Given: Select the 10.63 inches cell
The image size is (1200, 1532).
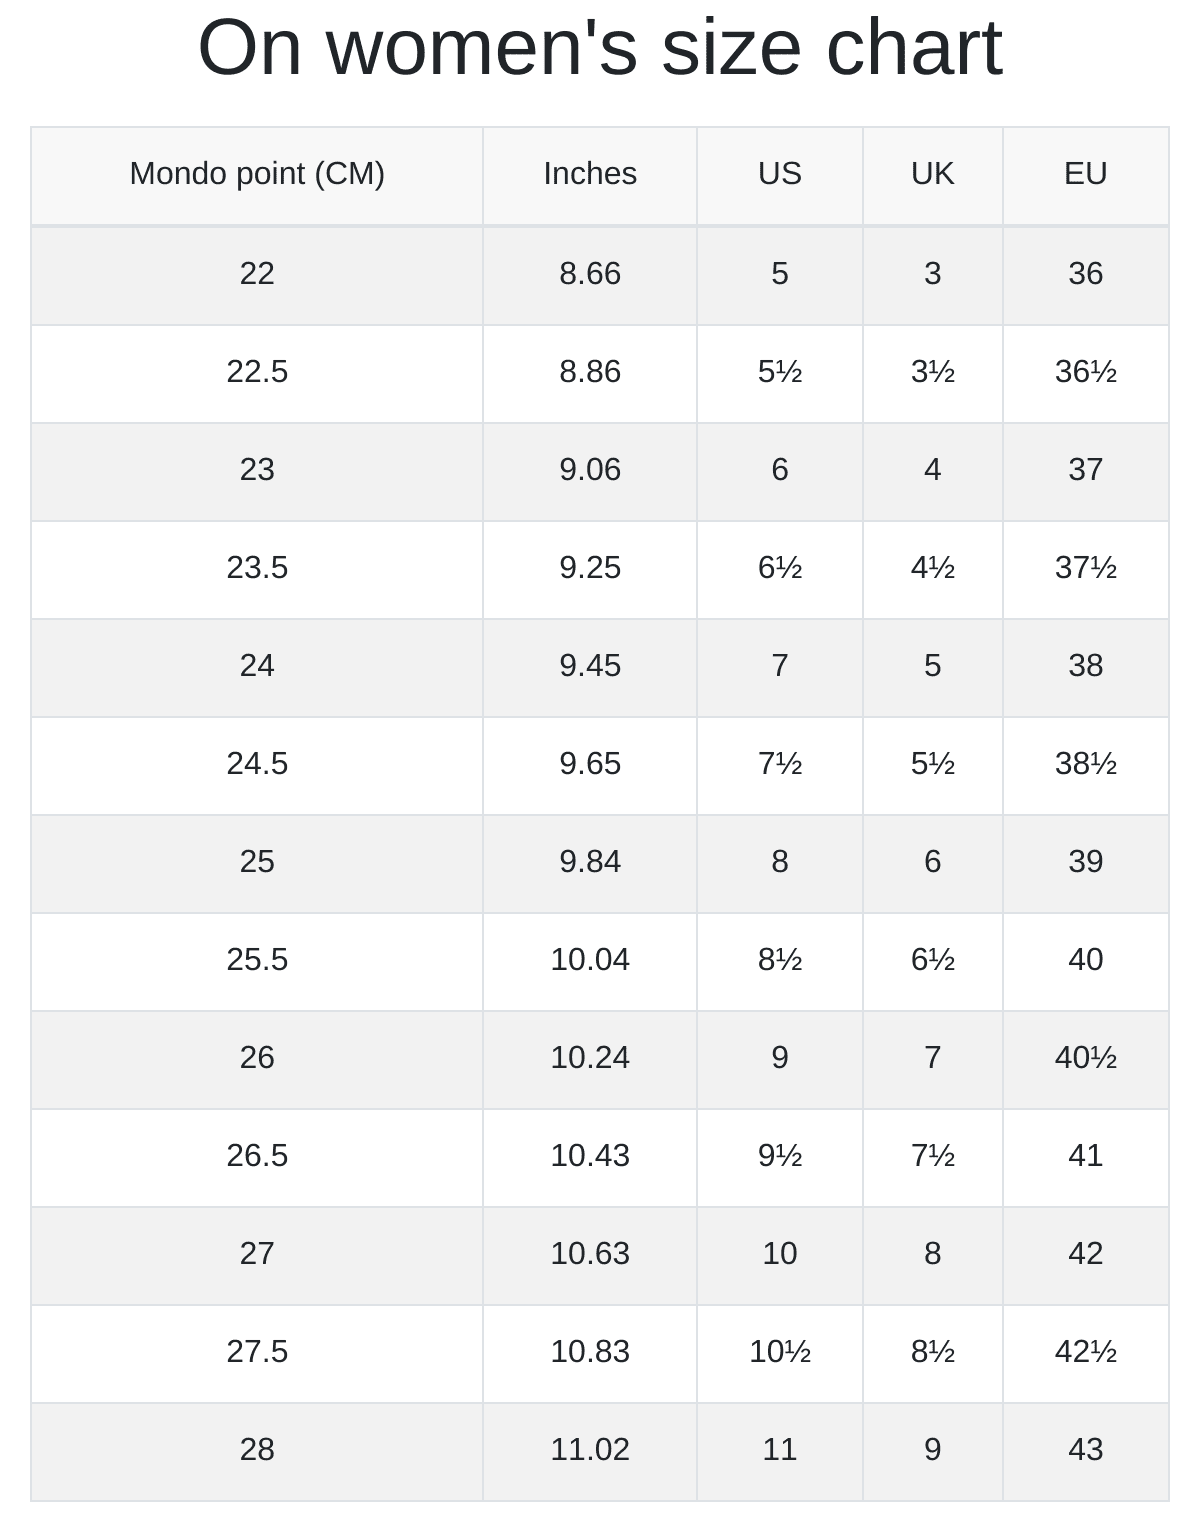Looking at the screenshot, I should click(590, 1254).
